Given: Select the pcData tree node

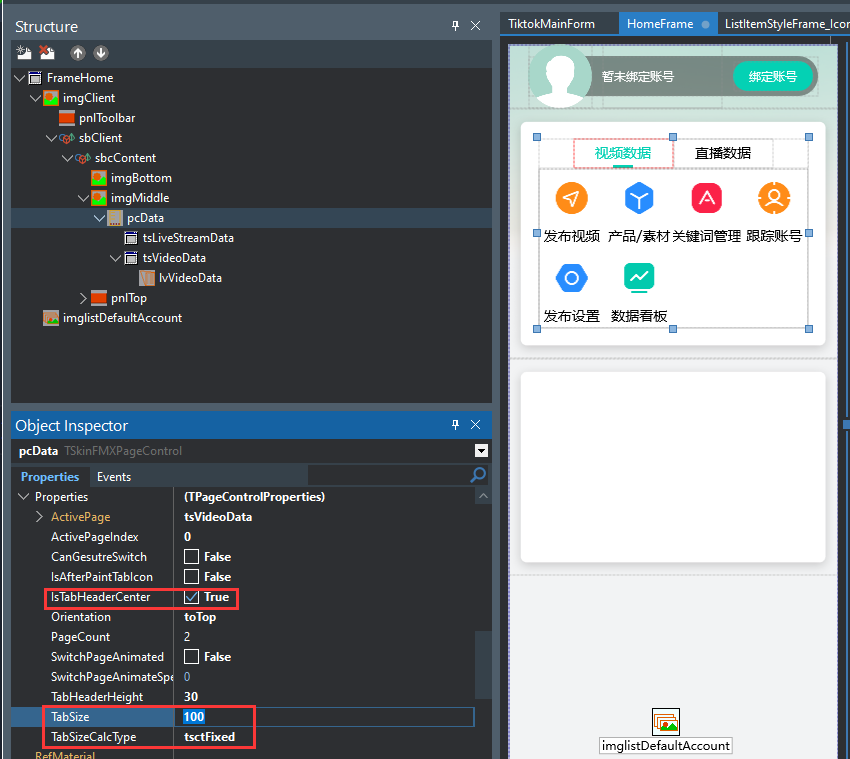Looking at the screenshot, I should coord(145,218).
